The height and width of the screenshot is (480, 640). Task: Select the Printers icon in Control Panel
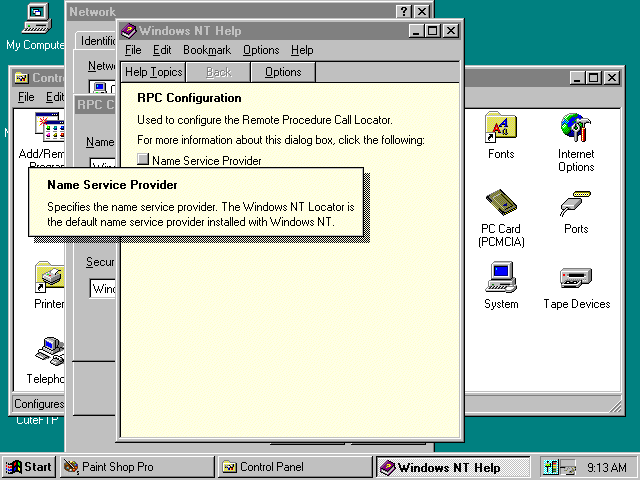[49, 278]
